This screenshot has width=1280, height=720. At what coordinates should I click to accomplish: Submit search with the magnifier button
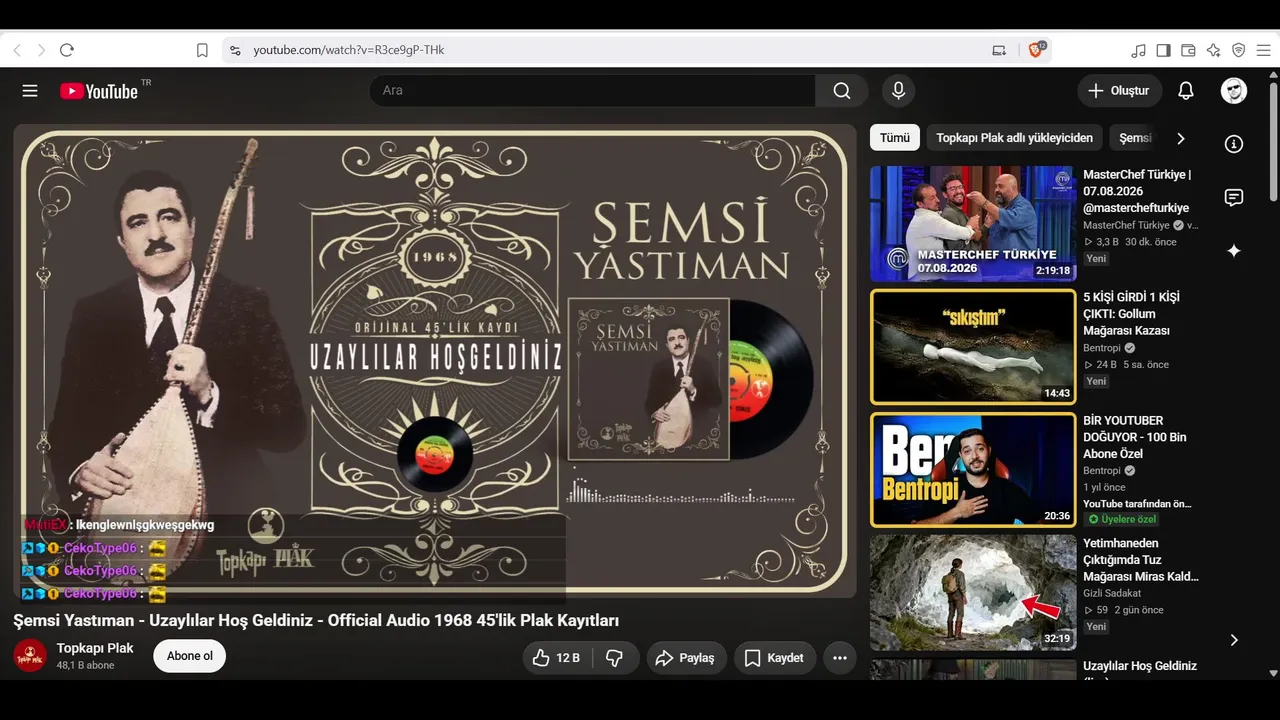(842, 91)
